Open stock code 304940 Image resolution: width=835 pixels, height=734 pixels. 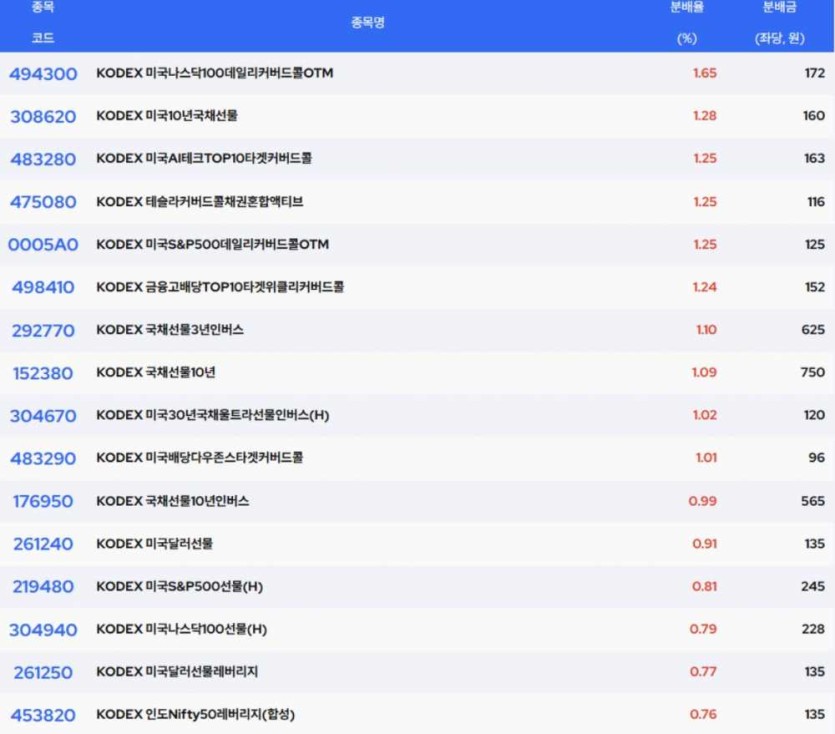[x=43, y=629]
